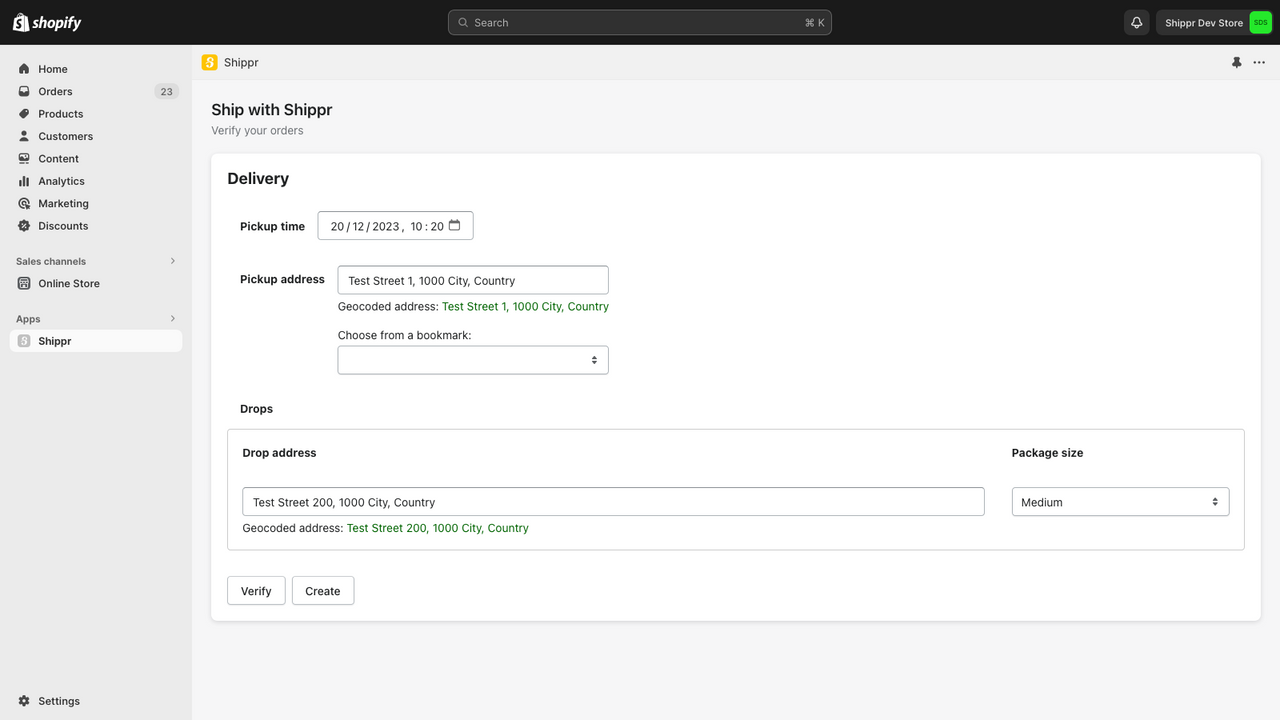Click the Pickup time year field

coord(386,226)
